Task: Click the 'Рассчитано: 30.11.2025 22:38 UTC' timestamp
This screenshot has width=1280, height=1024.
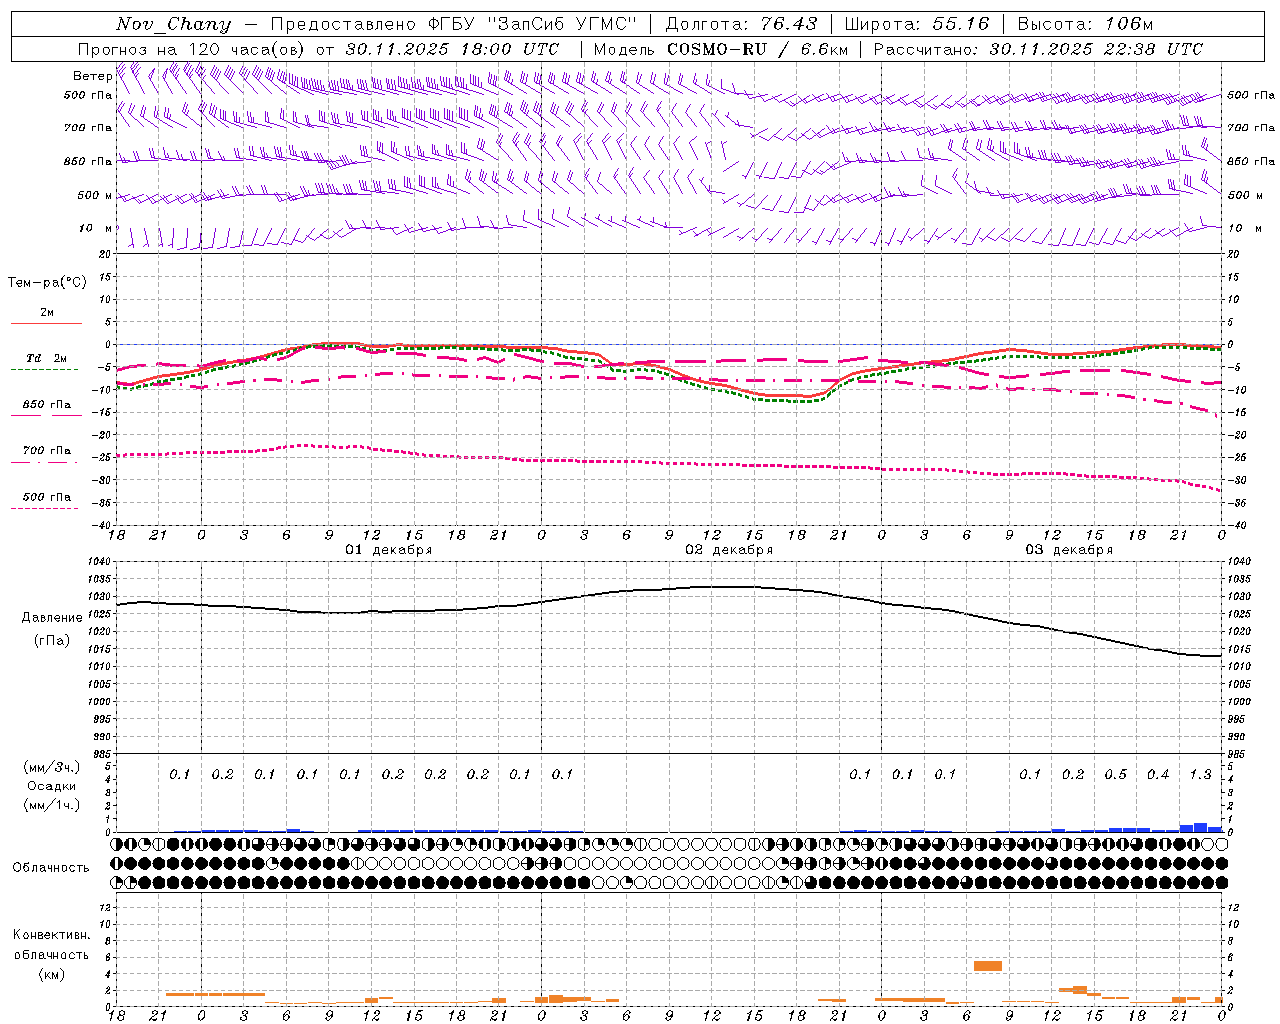Action: [x=1038, y=49]
